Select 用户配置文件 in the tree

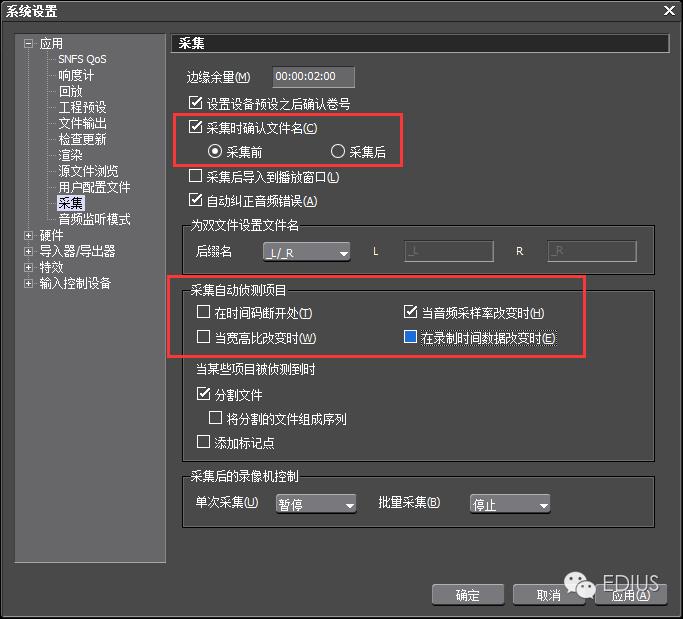pos(94,187)
